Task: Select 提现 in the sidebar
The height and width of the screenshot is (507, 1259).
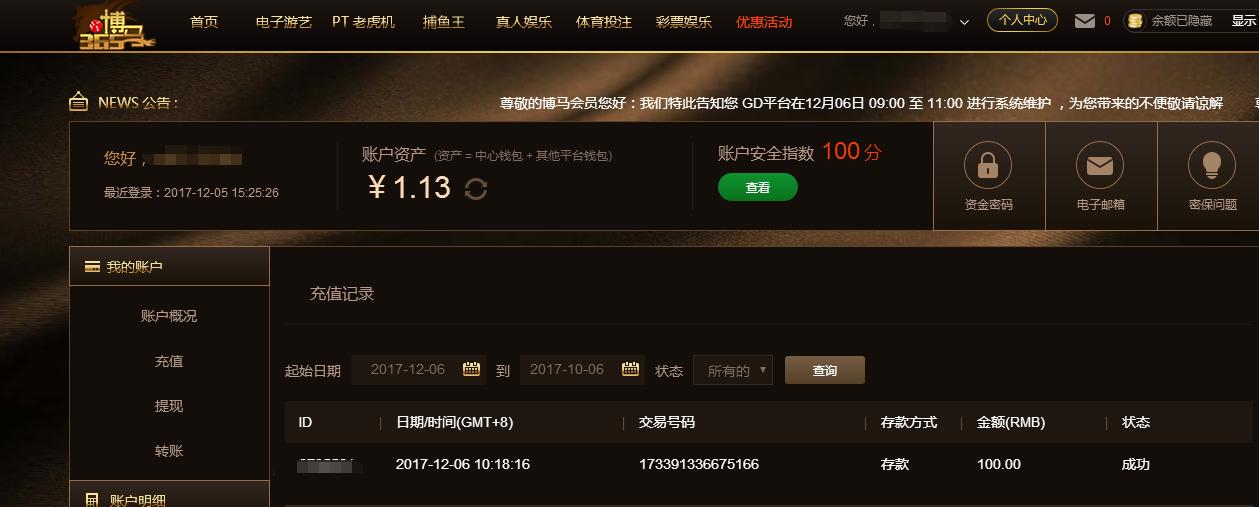Action: pyautogui.click(x=169, y=406)
